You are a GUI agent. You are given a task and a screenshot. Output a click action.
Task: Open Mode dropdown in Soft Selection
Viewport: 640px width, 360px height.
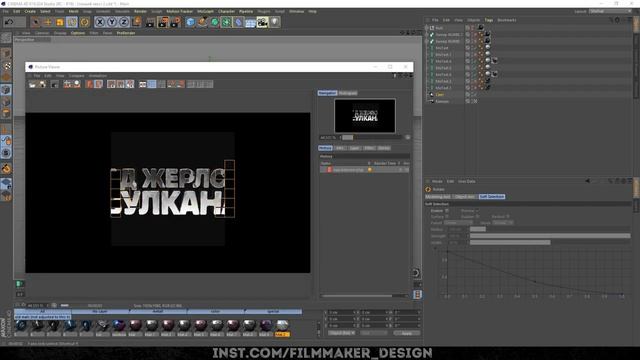[503, 223]
